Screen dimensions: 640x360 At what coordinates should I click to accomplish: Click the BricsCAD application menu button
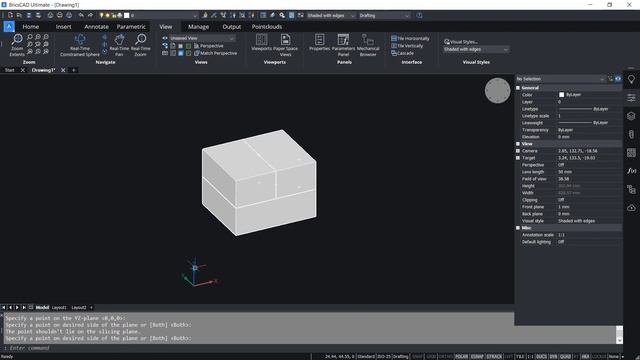pyautogui.click(x=9, y=27)
